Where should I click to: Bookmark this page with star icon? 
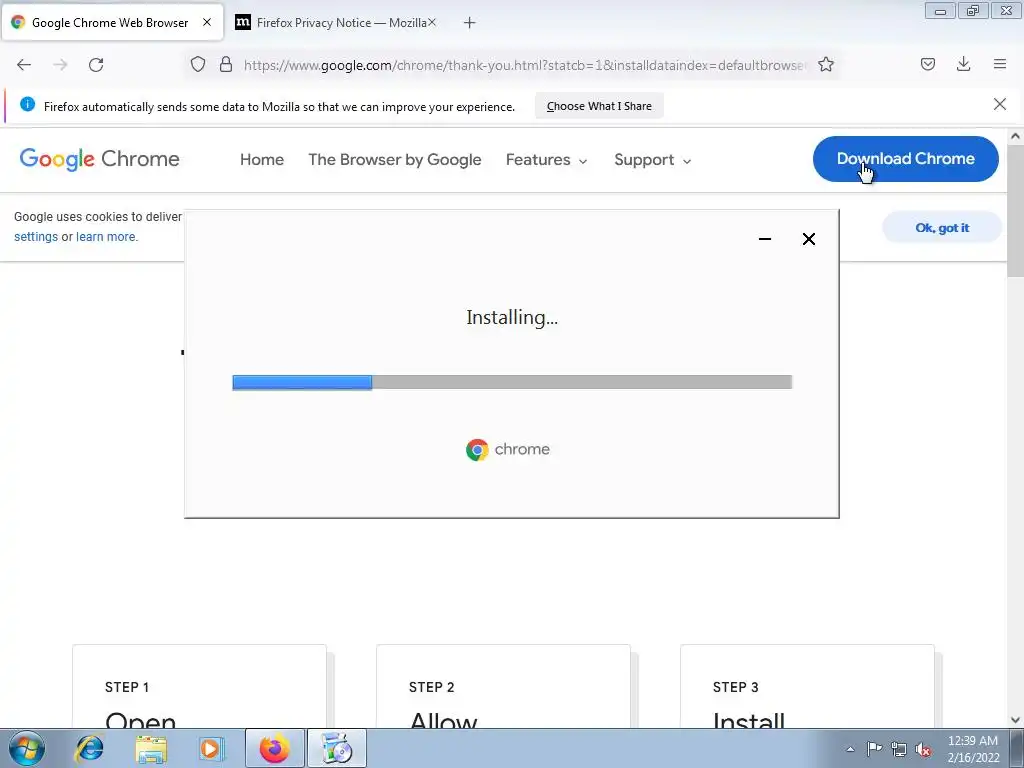tap(825, 64)
